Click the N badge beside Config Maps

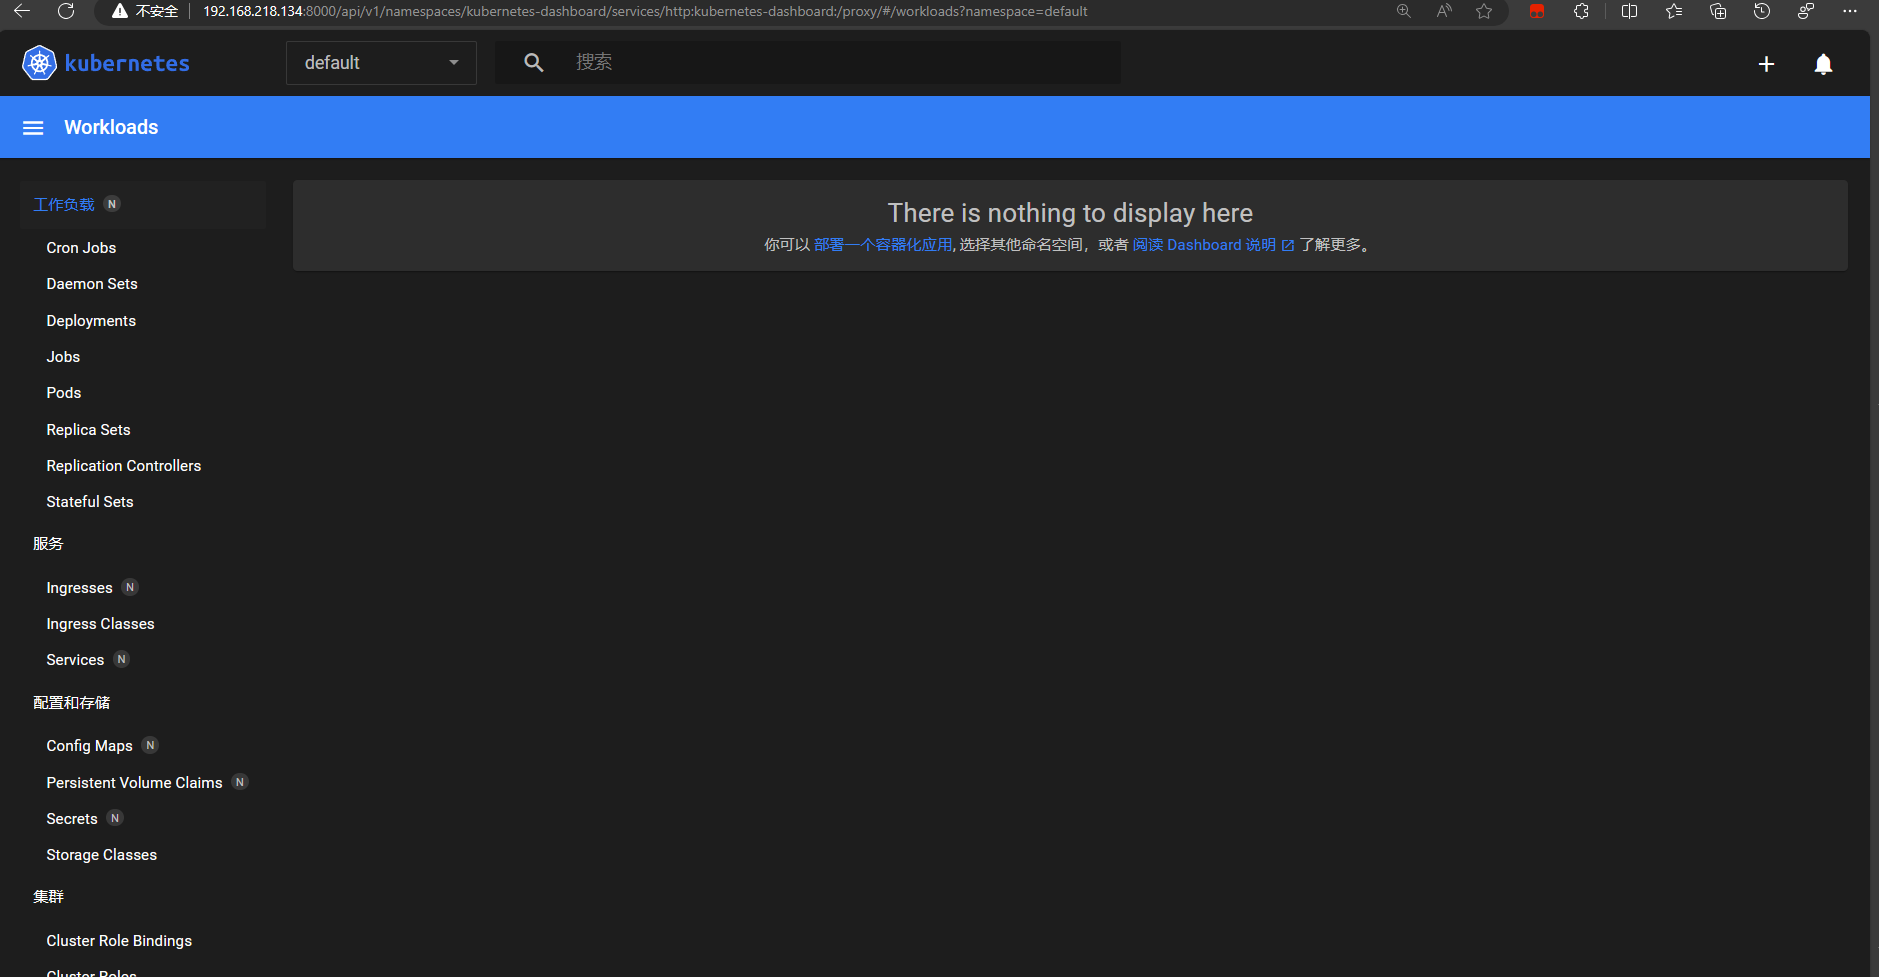coord(150,745)
